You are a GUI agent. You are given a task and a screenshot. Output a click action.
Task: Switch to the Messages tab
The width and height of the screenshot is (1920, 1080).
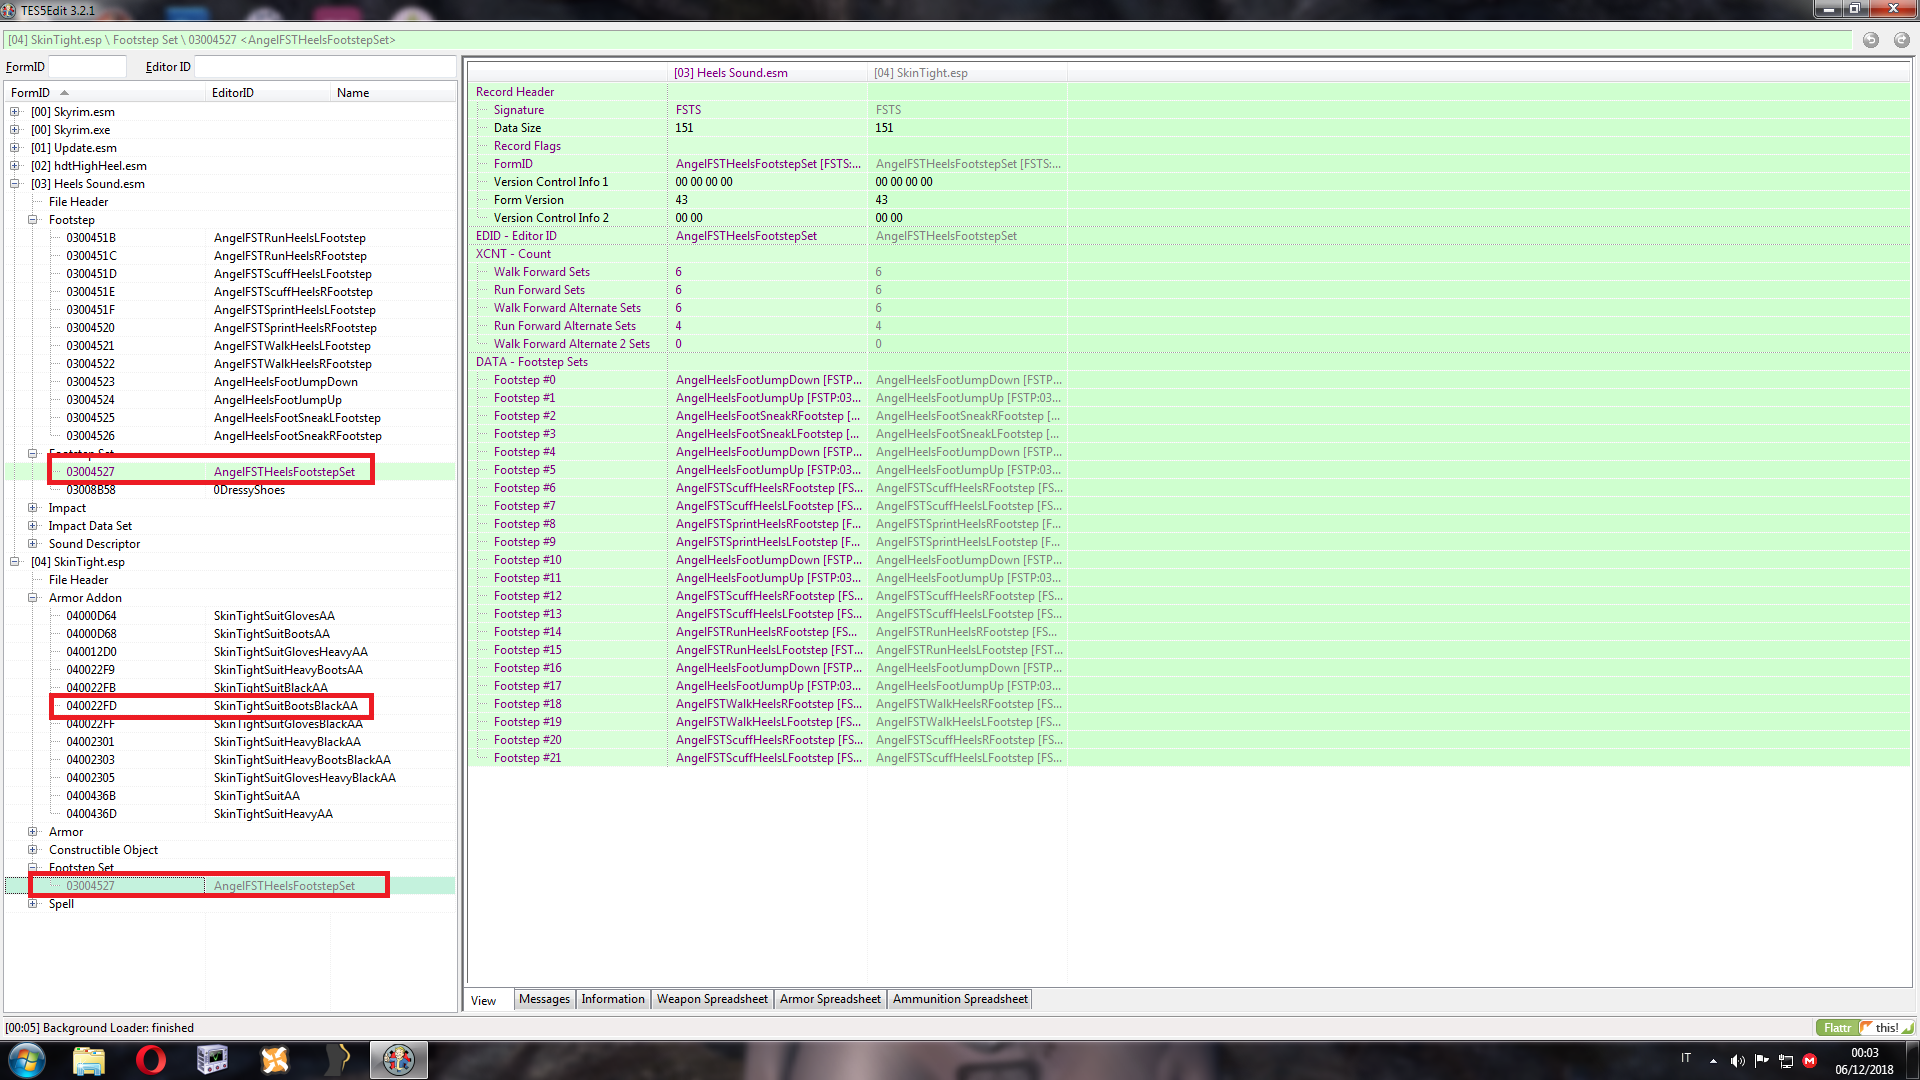544,999
